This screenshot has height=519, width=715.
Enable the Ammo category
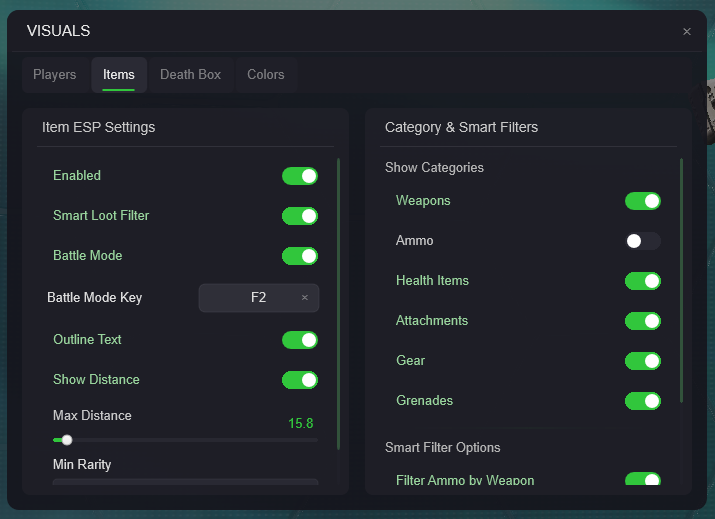[642, 241]
